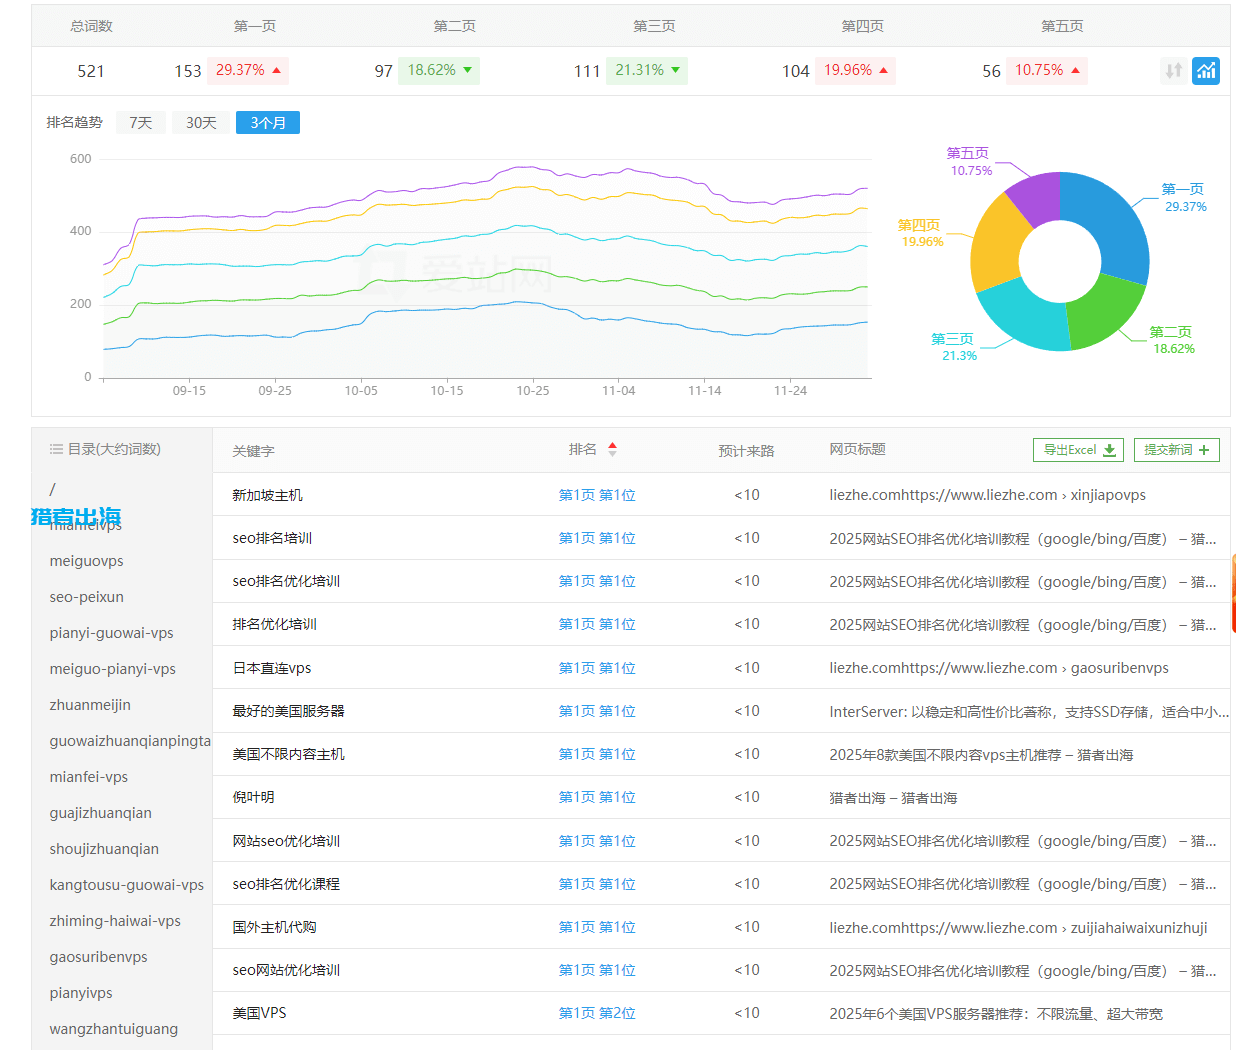Click the 导出Excel button
1236x1050 pixels.
coord(1078,449)
